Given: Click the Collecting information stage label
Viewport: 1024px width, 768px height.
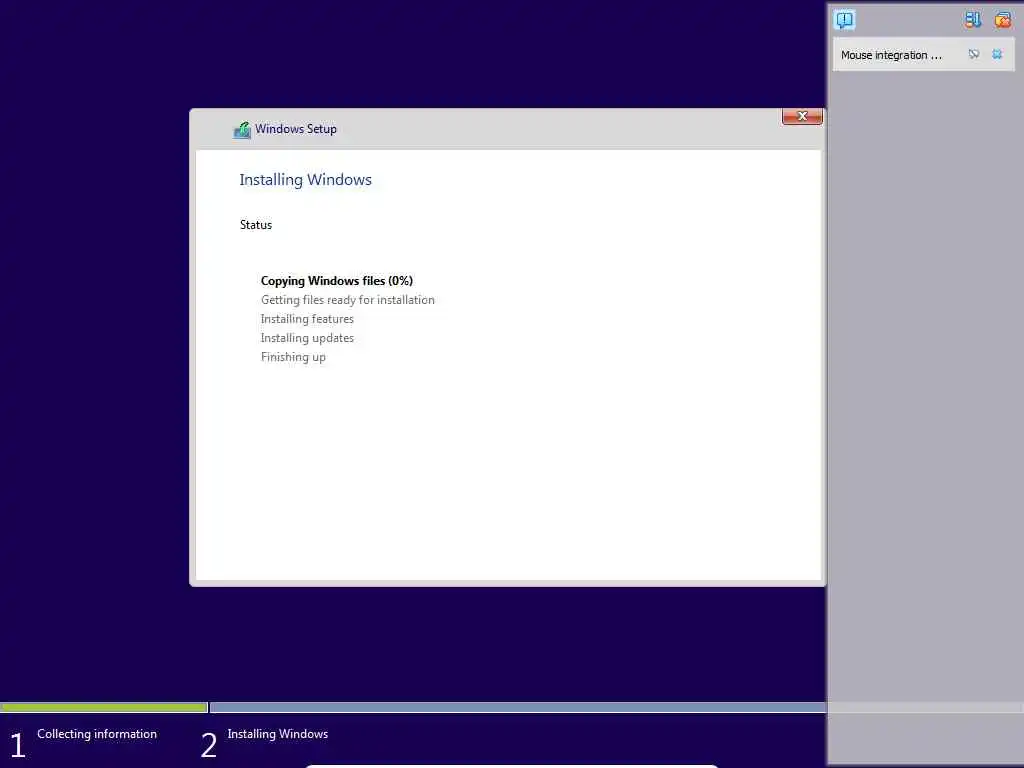Looking at the screenshot, I should coord(97,734).
